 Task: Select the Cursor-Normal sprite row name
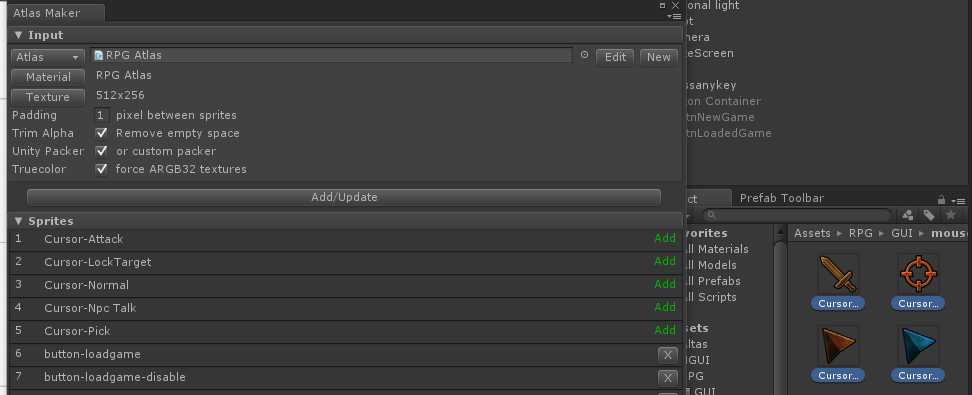click(86, 285)
